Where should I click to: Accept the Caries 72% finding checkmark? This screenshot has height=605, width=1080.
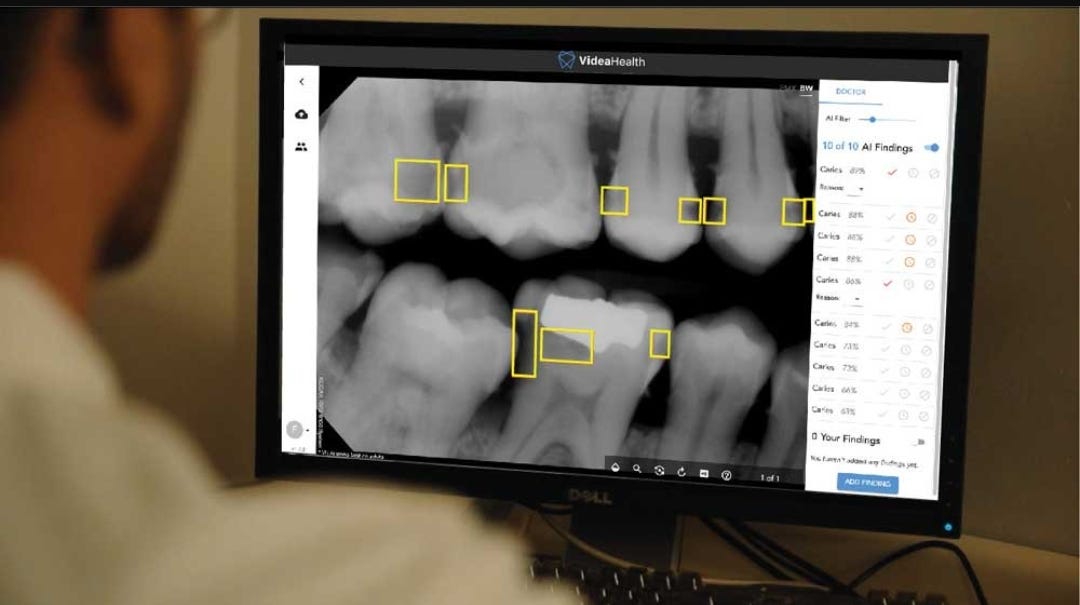(x=884, y=371)
